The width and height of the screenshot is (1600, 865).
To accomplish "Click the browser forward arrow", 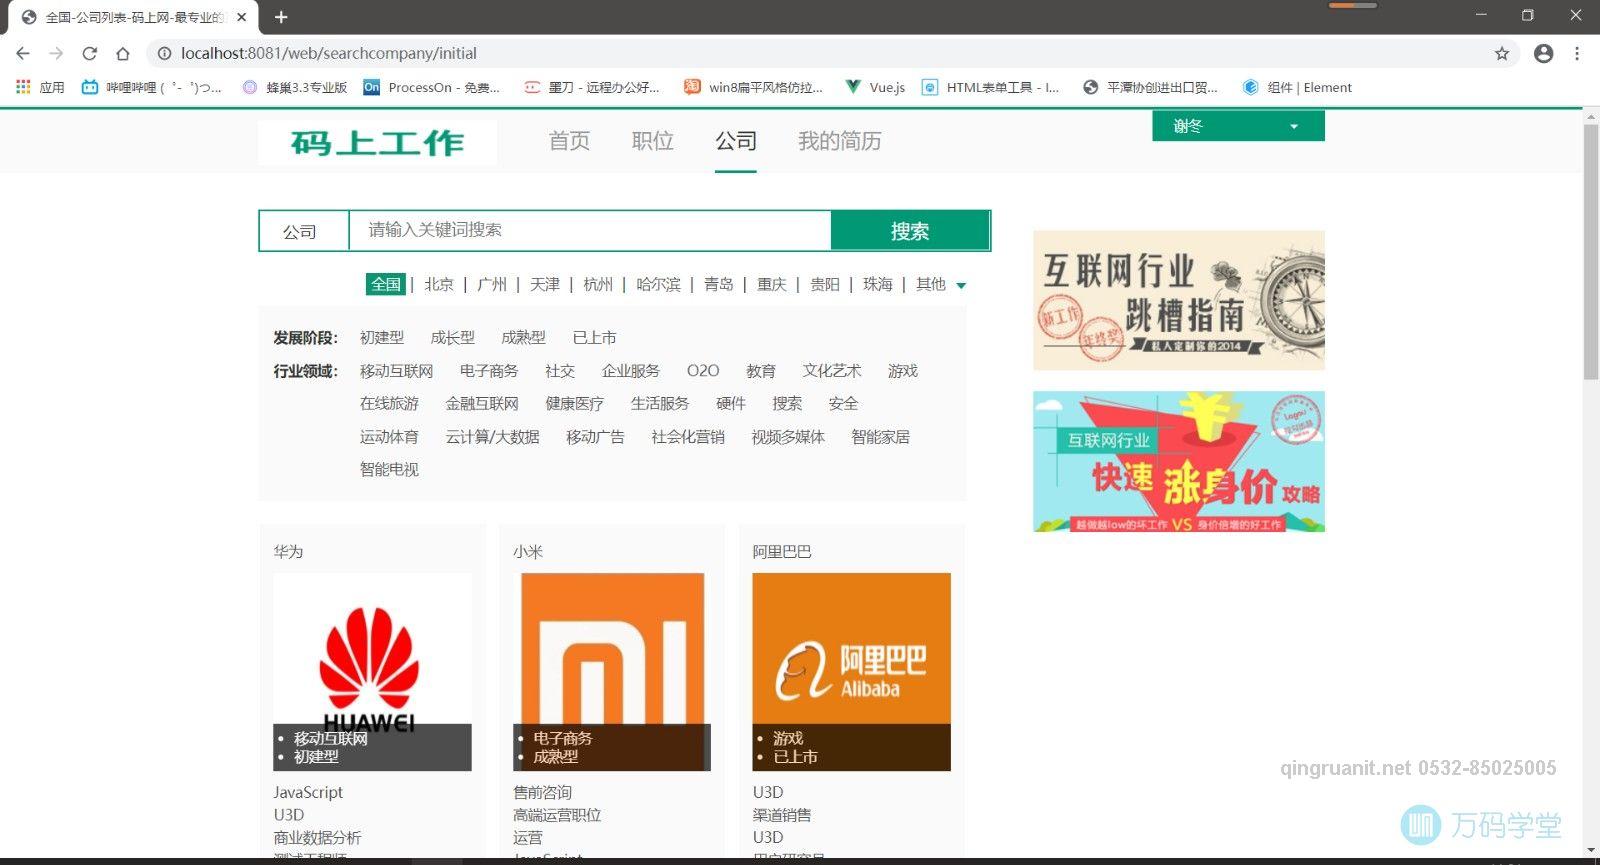I will 56,53.
